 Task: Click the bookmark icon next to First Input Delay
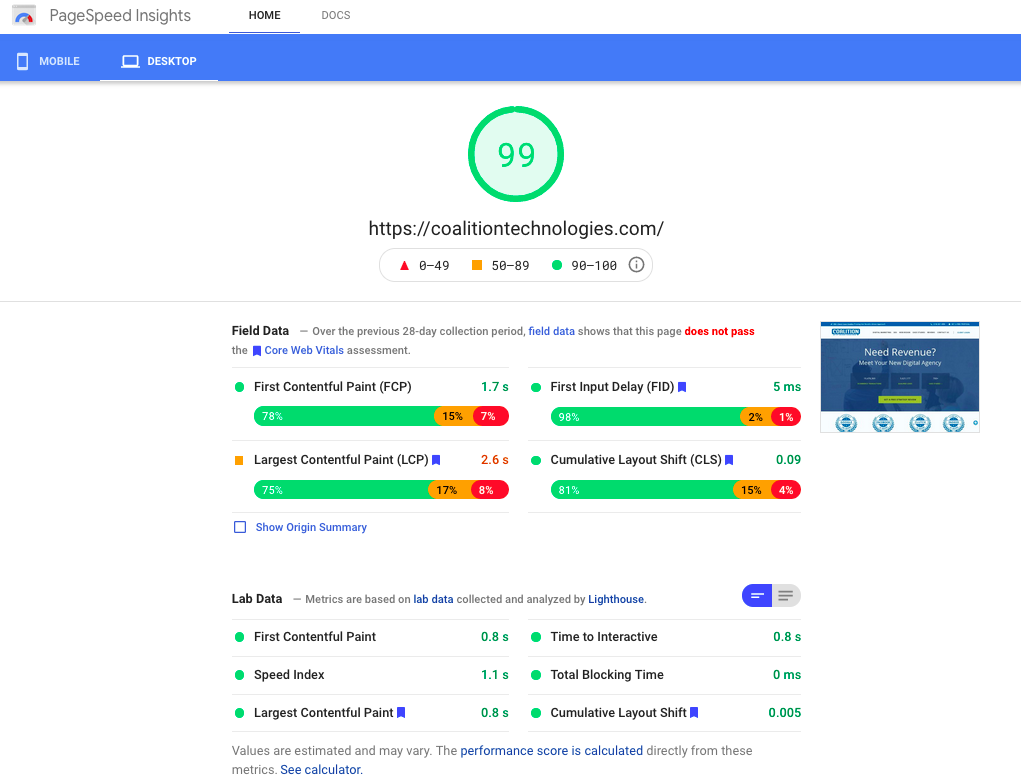point(684,386)
